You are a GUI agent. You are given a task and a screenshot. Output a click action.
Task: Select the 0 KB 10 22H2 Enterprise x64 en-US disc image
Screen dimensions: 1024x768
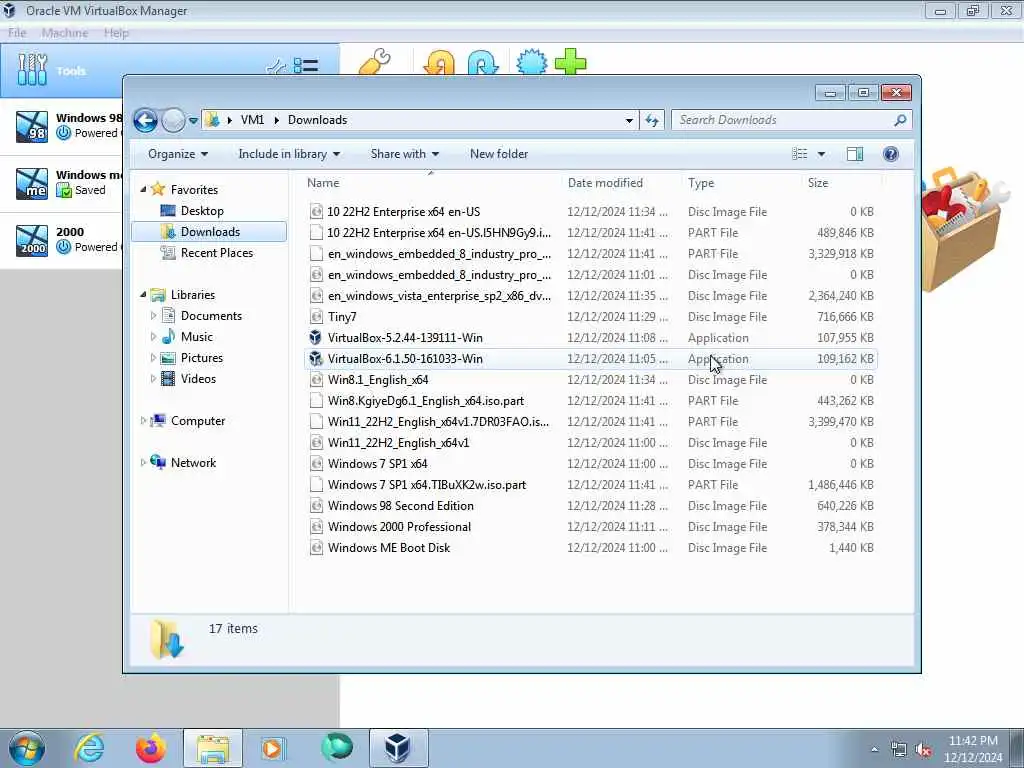tap(404, 212)
